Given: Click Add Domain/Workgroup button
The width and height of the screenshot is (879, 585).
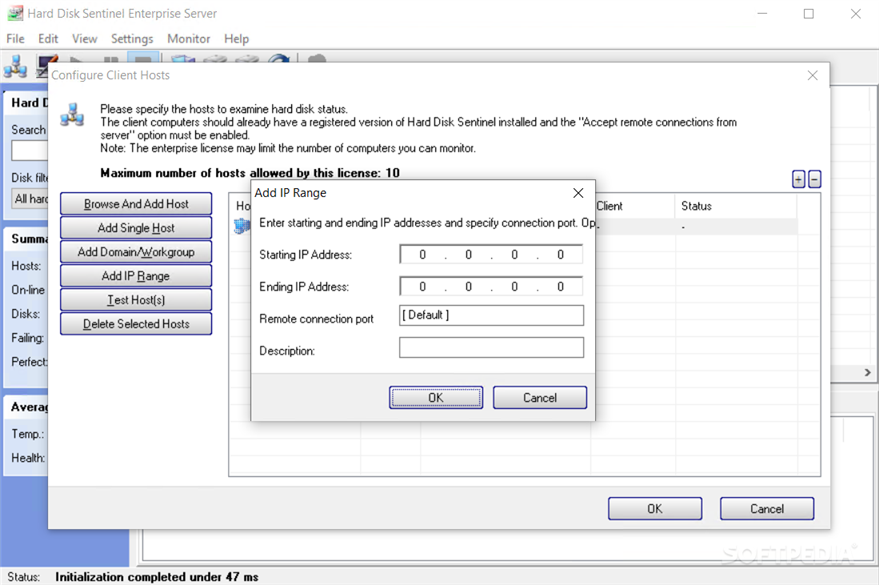Looking at the screenshot, I should pos(136,252).
